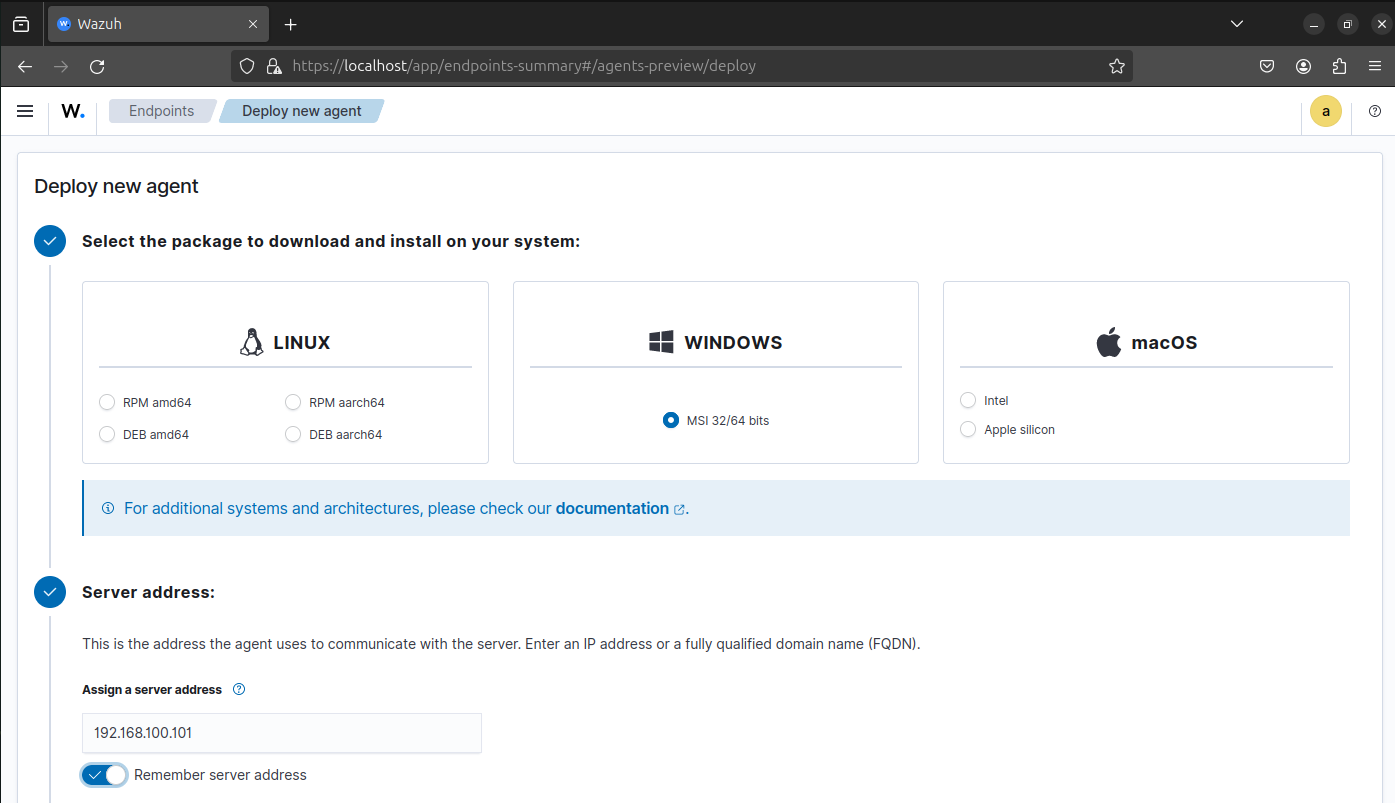Expand the list all tabs chevron

(1237, 23)
